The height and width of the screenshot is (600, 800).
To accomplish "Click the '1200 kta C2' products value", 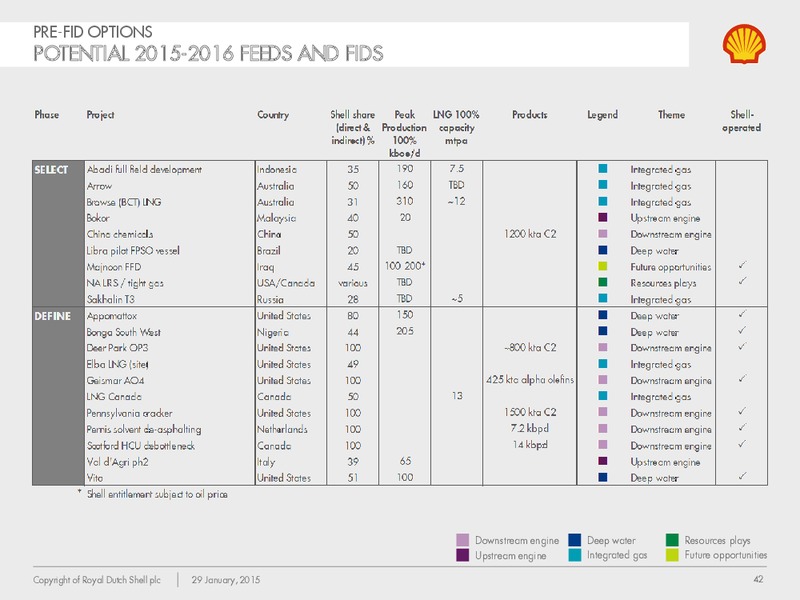I will click(530, 234).
